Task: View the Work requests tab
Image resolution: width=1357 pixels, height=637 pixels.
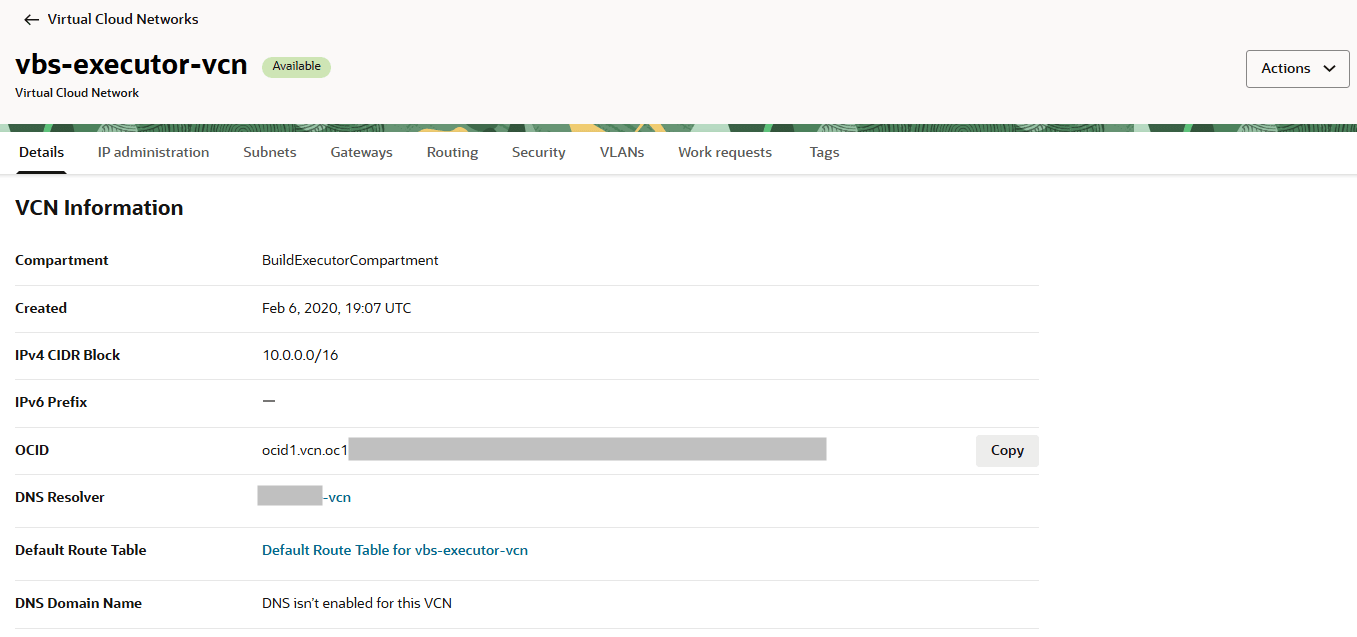Action: [x=724, y=152]
